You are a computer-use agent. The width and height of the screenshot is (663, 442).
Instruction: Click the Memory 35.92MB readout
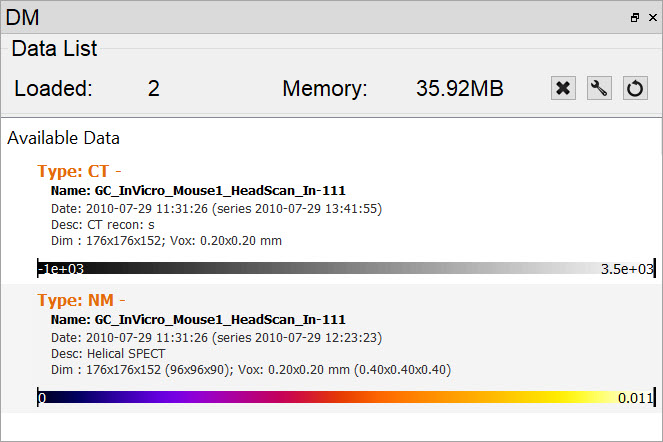[x=459, y=88]
